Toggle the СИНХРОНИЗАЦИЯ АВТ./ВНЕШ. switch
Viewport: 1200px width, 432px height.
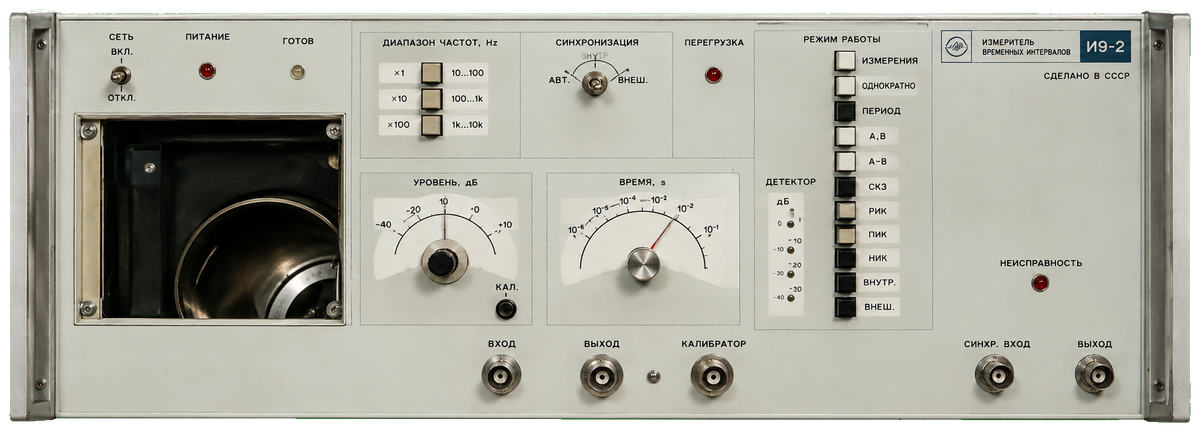(594, 85)
